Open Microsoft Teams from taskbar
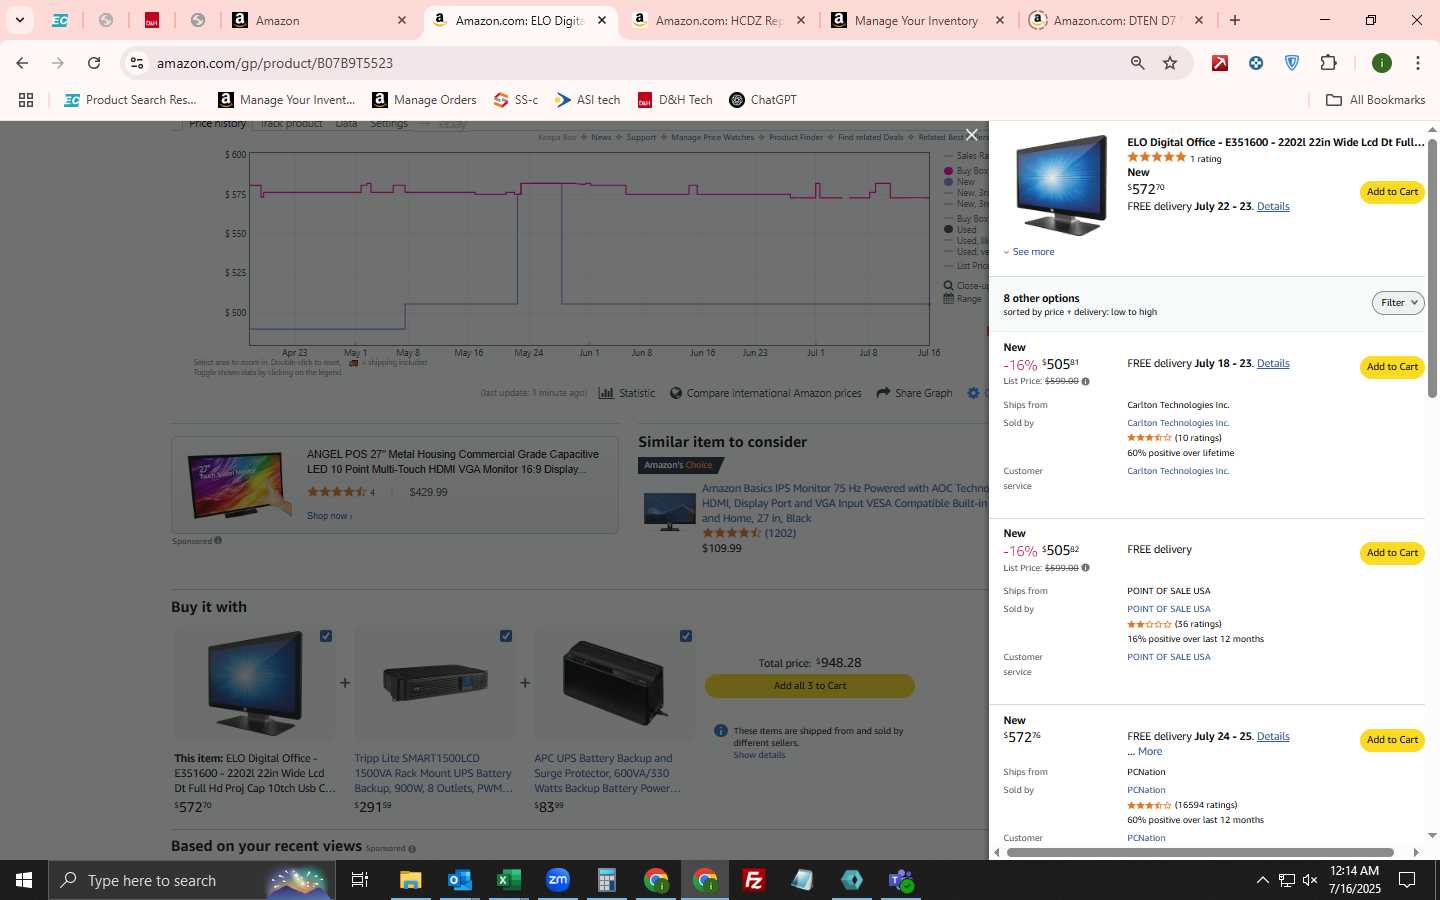This screenshot has height=900, width=1440. (x=900, y=880)
